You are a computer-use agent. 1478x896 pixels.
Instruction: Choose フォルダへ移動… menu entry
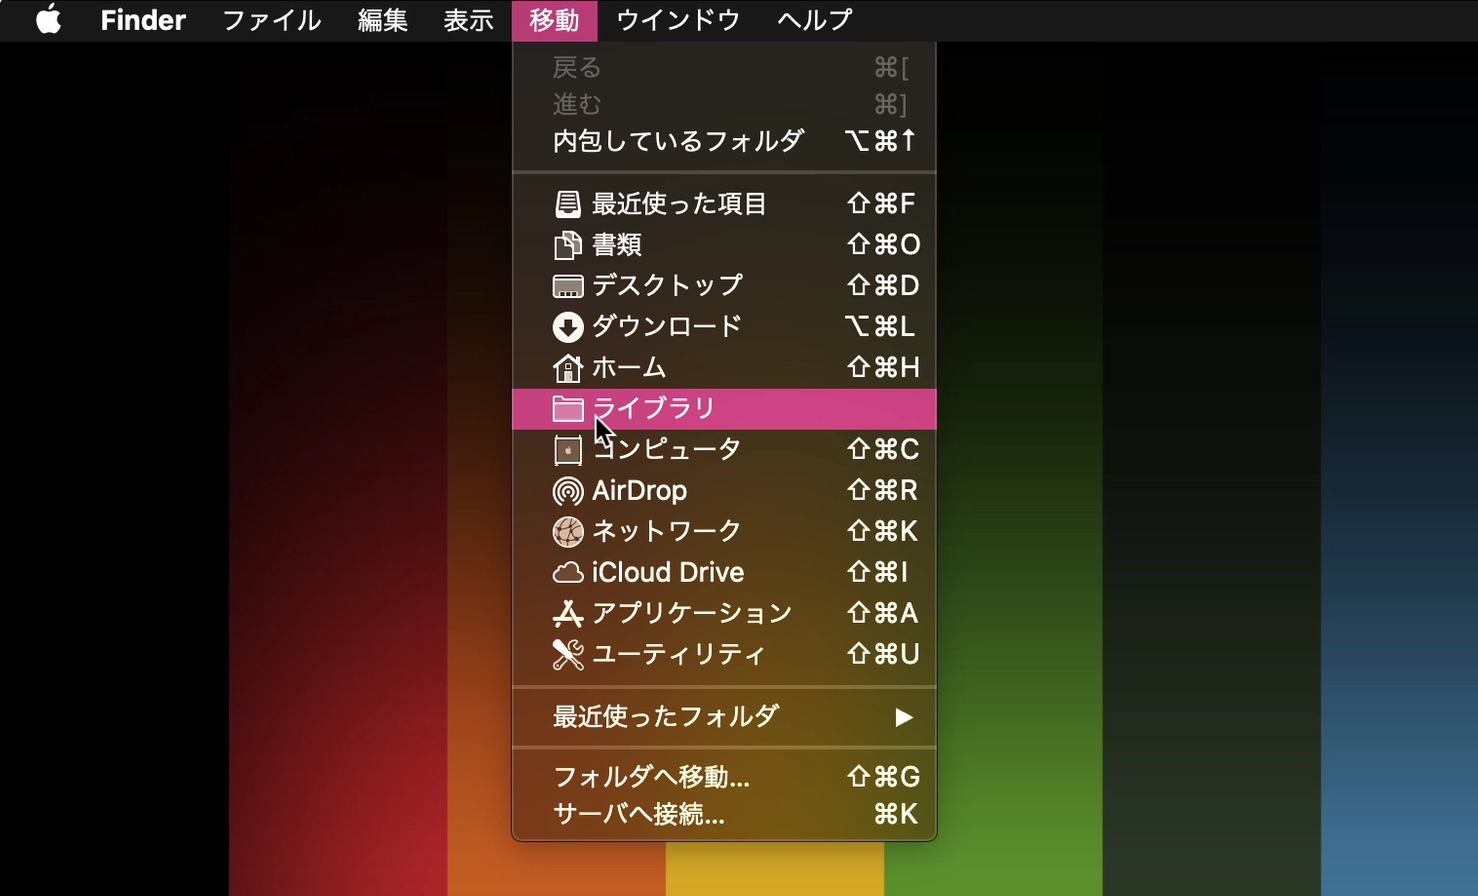coord(724,777)
